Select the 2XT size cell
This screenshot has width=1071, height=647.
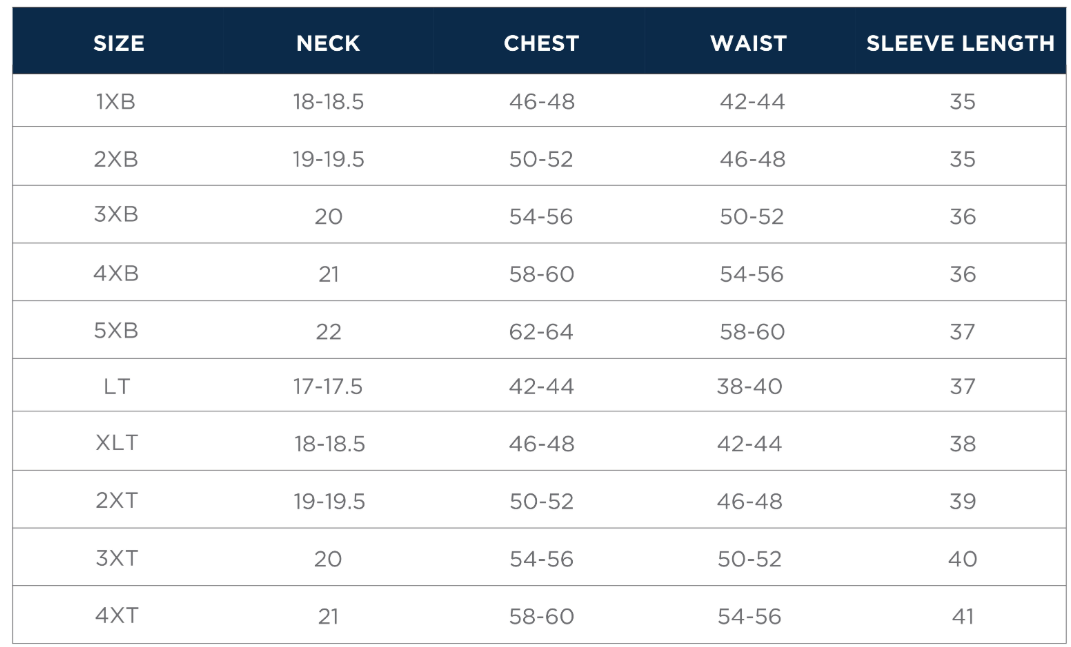pyautogui.click(x=116, y=501)
